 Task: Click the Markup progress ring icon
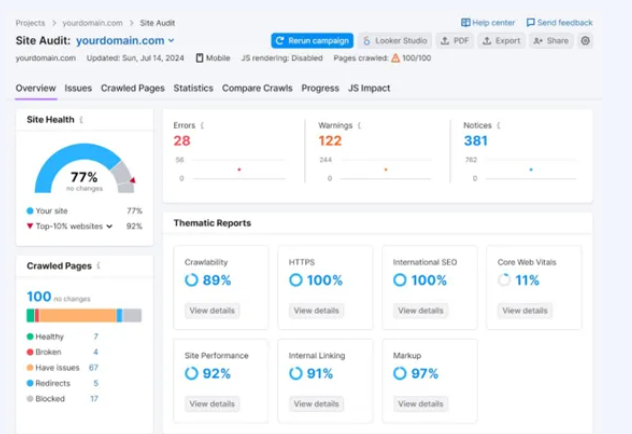click(x=400, y=374)
